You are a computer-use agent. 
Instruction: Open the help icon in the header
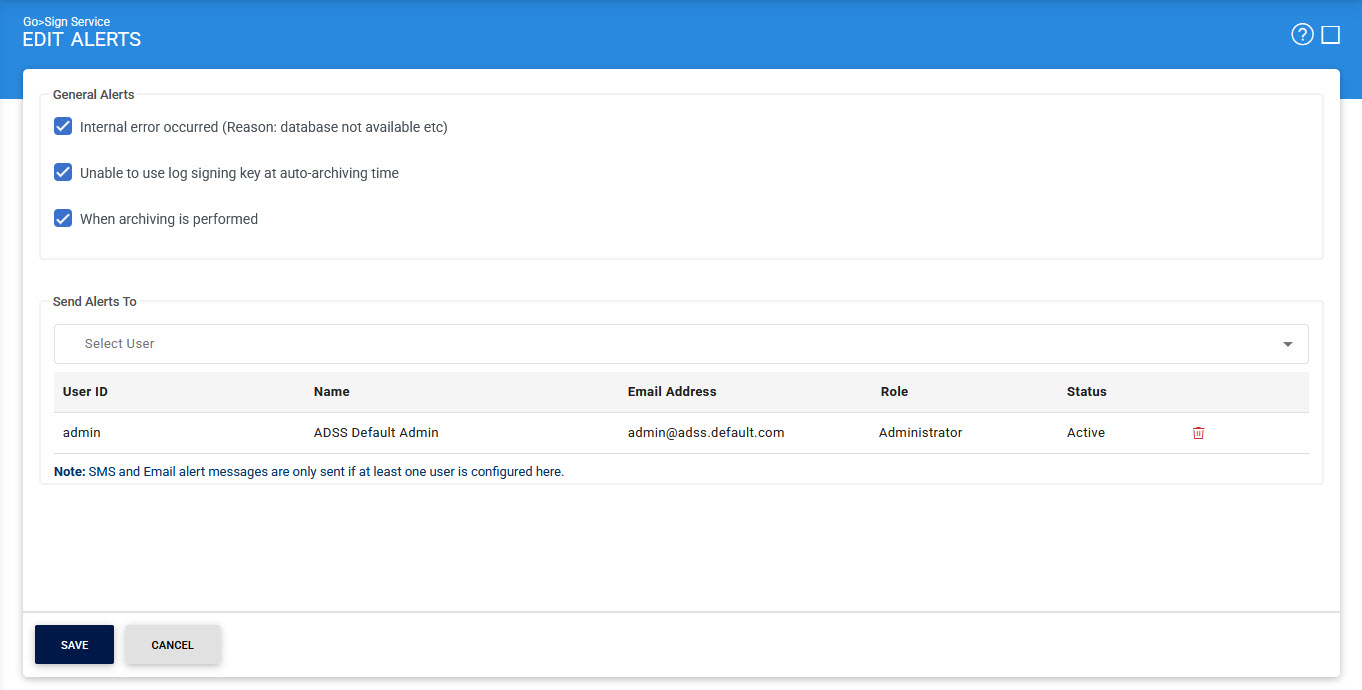coord(1302,35)
